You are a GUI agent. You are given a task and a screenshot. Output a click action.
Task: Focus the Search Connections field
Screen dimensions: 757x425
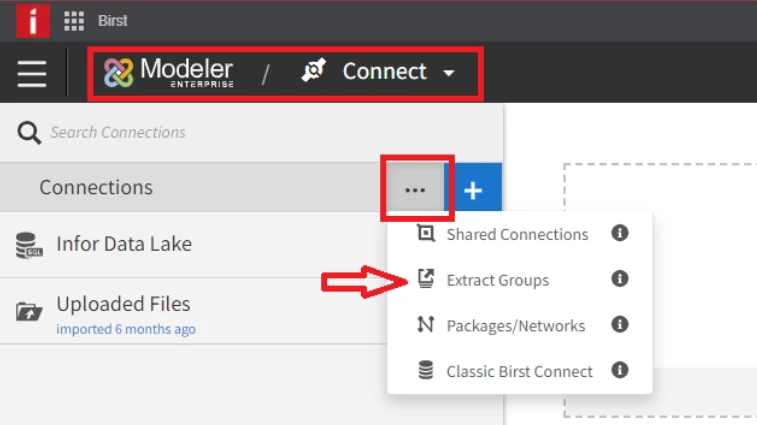coord(270,132)
